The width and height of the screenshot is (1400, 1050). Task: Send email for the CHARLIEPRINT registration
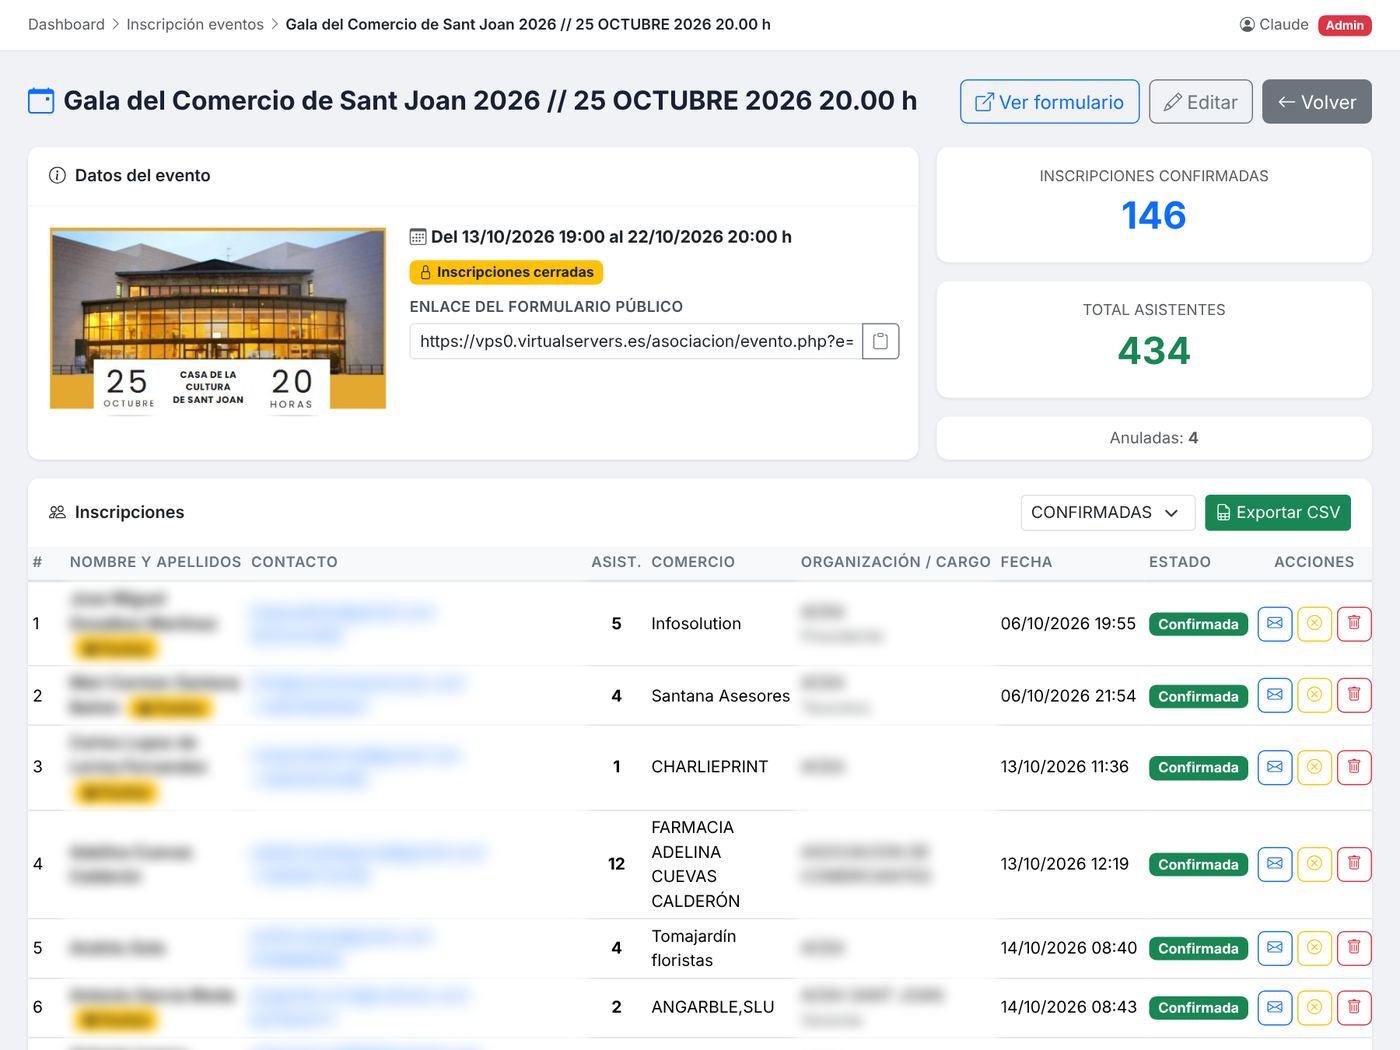coord(1275,767)
